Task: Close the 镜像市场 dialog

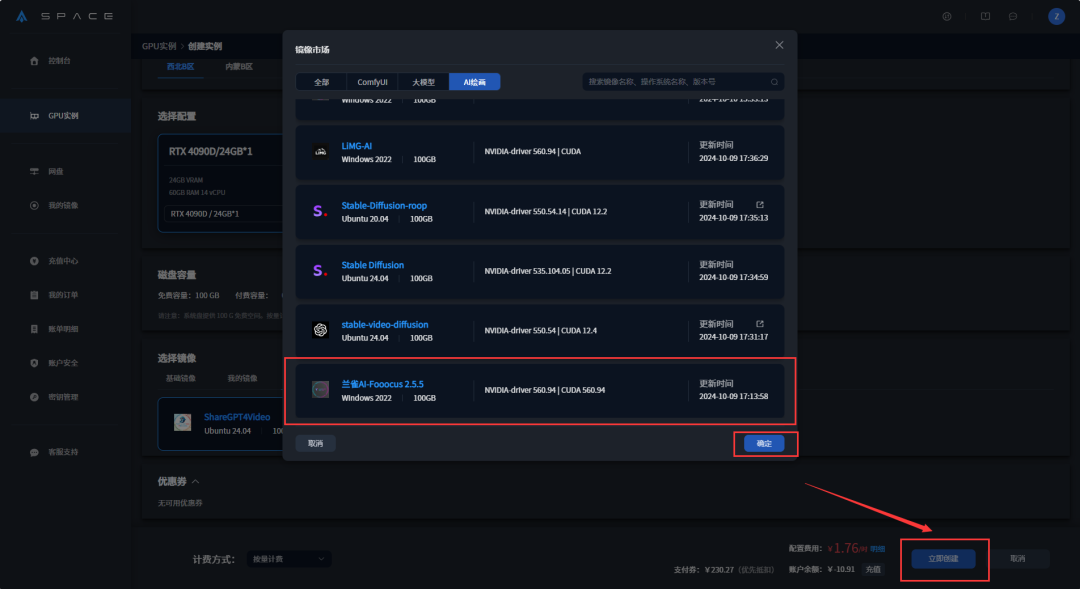Action: point(779,45)
